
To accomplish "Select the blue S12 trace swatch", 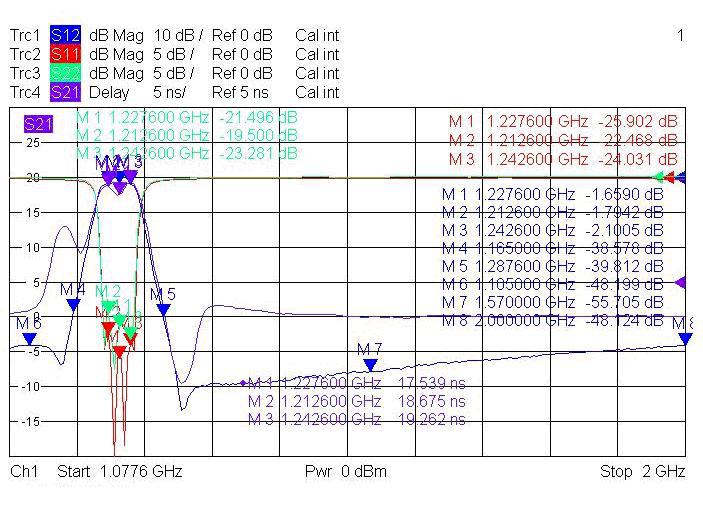I will point(65,35).
